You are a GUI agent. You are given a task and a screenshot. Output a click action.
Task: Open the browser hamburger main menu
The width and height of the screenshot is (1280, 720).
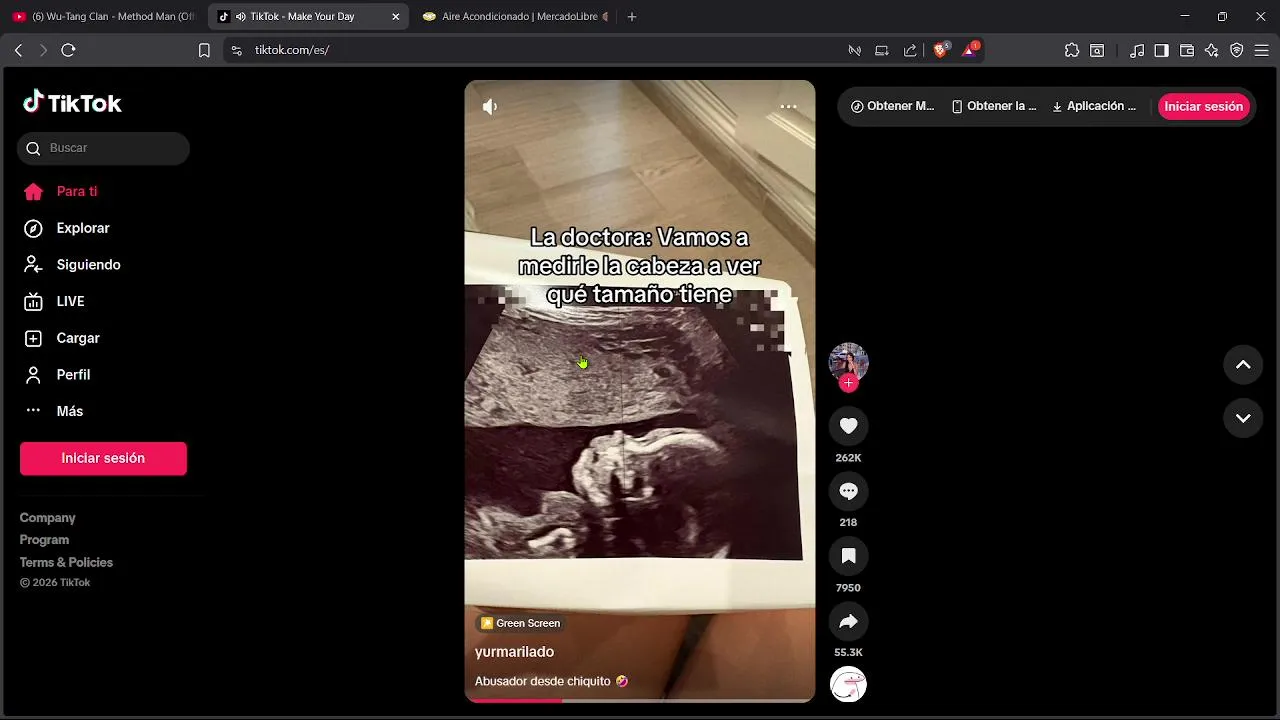click(x=1262, y=50)
